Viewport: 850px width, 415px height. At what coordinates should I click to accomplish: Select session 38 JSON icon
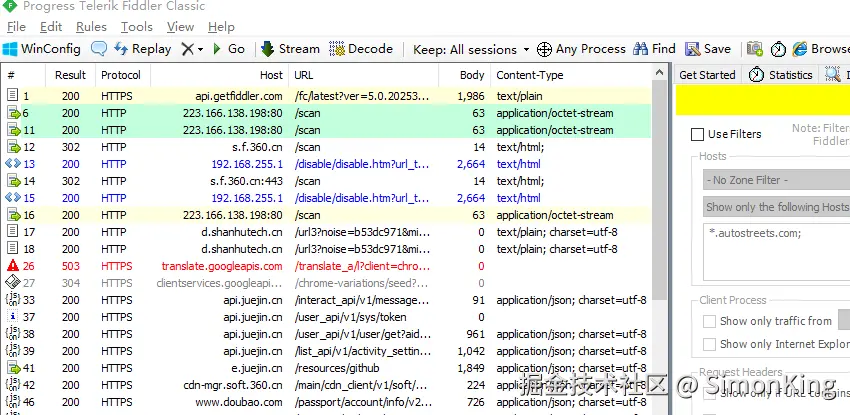point(12,334)
